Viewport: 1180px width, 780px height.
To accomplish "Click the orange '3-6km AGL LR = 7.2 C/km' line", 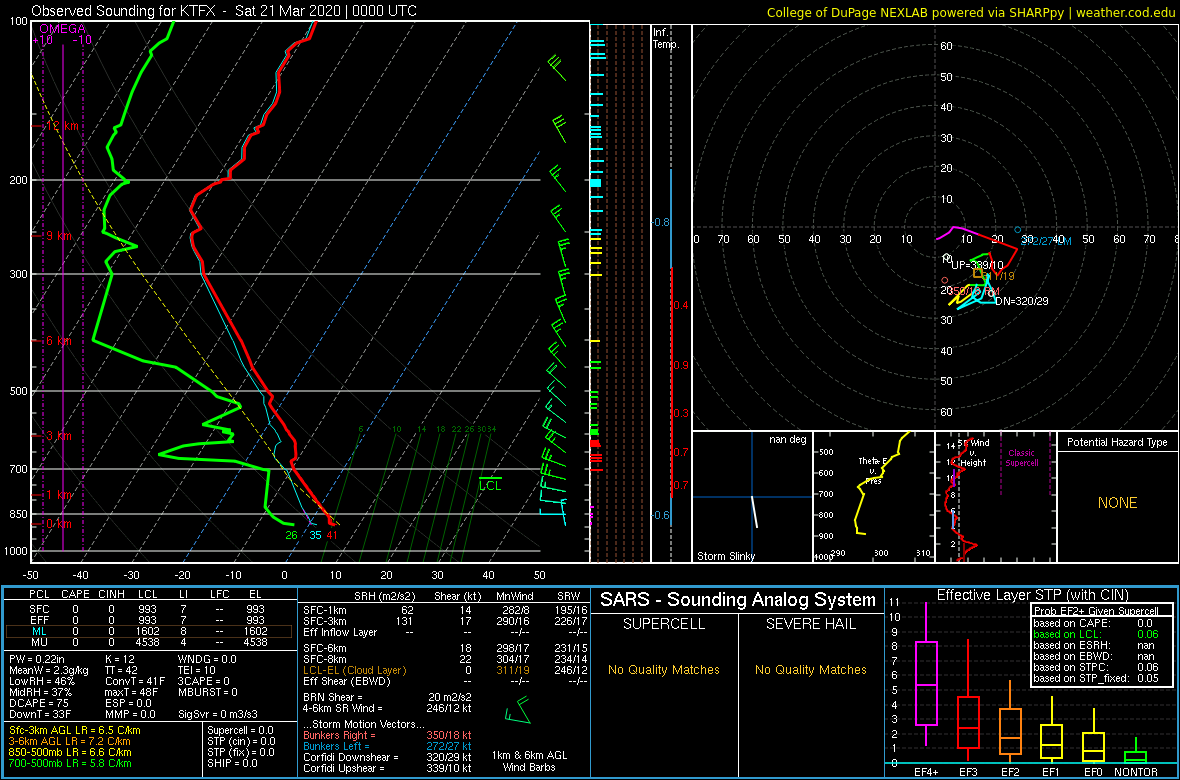I will (x=72, y=742).
